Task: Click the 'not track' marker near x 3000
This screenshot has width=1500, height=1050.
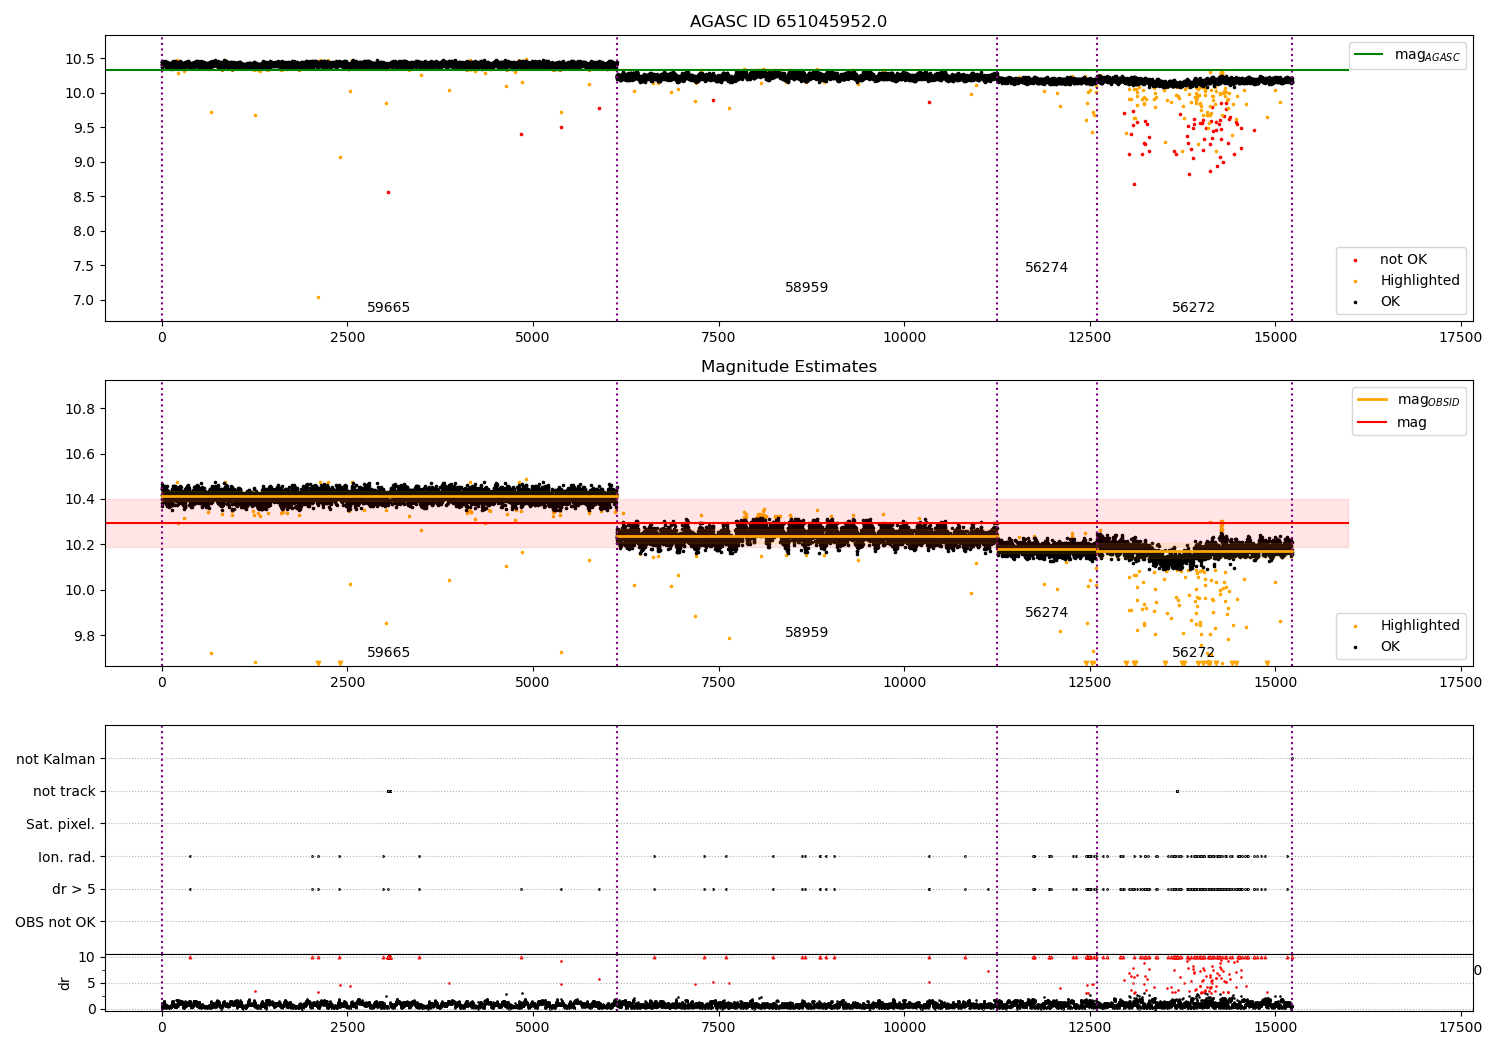Action: (x=389, y=791)
